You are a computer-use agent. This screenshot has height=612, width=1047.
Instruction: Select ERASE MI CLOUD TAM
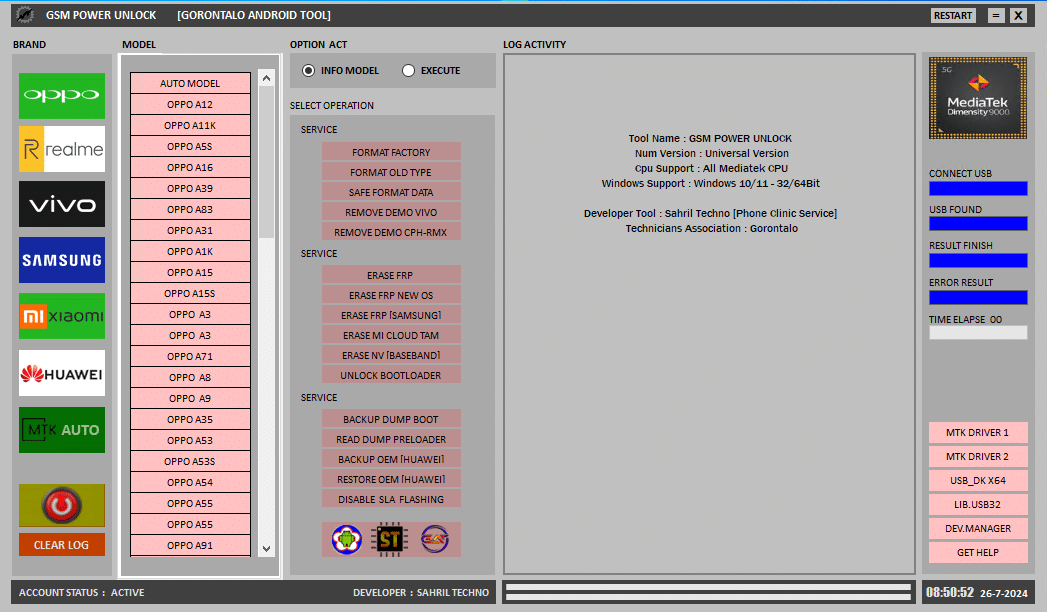(x=391, y=335)
